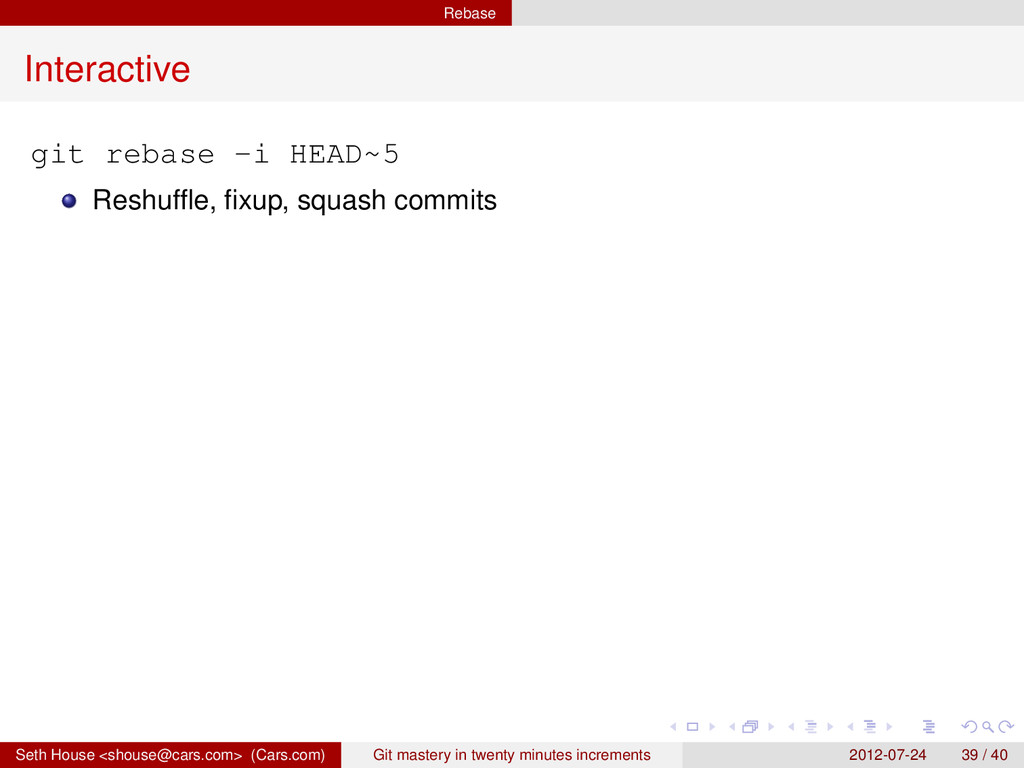Click the subsection navigation lines icon
The image size is (1024, 768).
click(x=811, y=727)
